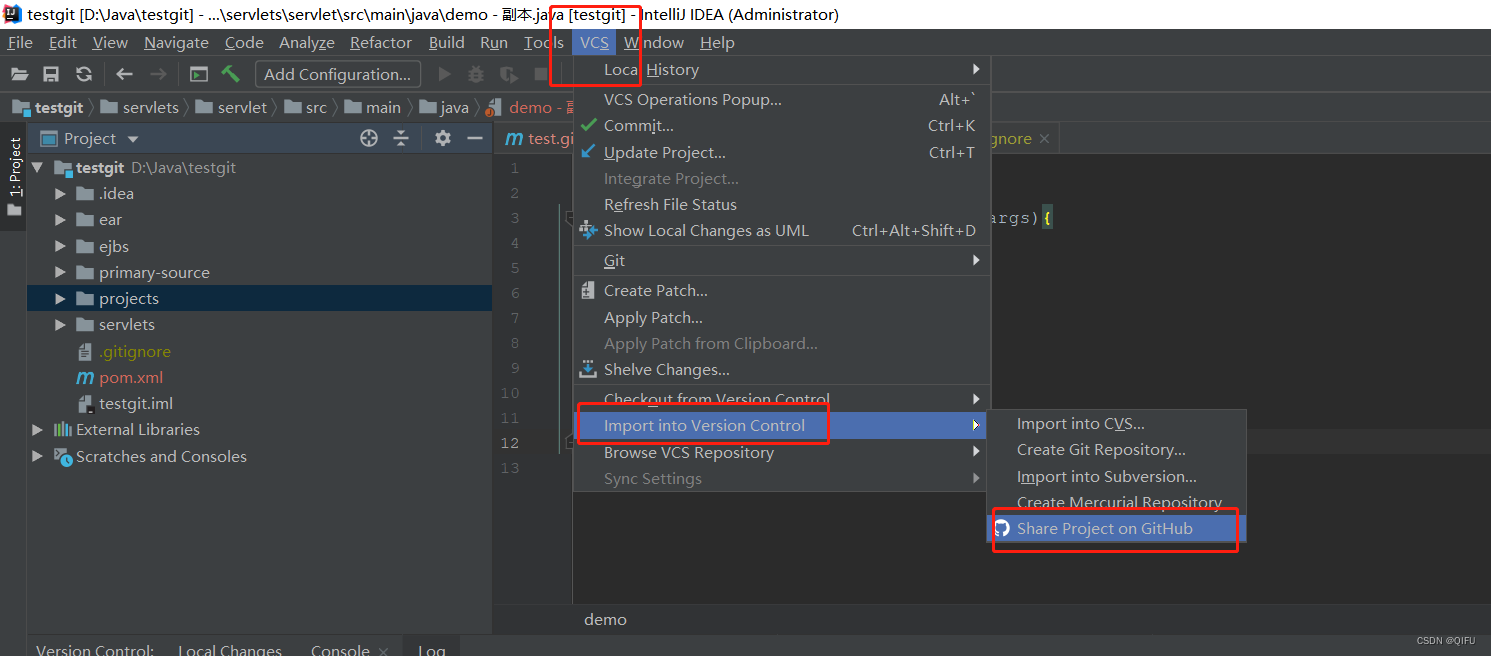Open the Refactor menu
The width and height of the screenshot is (1491, 656).
(x=381, y=42)
